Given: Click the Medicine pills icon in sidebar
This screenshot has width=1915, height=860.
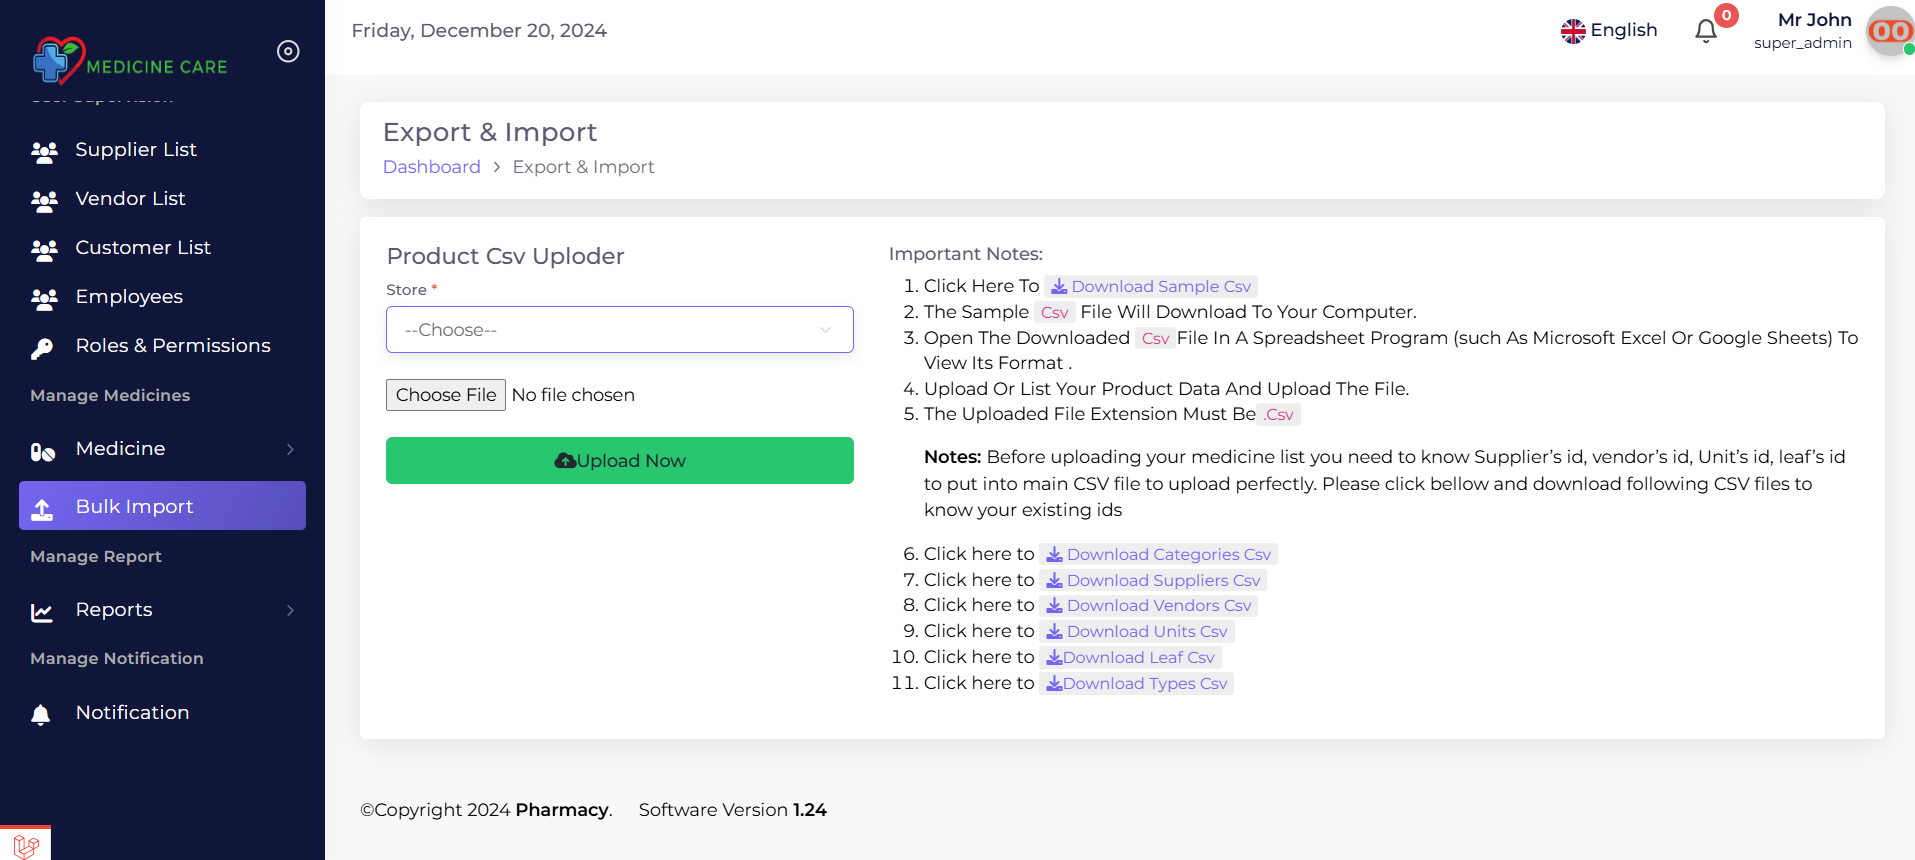Looking at the screenshot, I should tap(42, 451).
